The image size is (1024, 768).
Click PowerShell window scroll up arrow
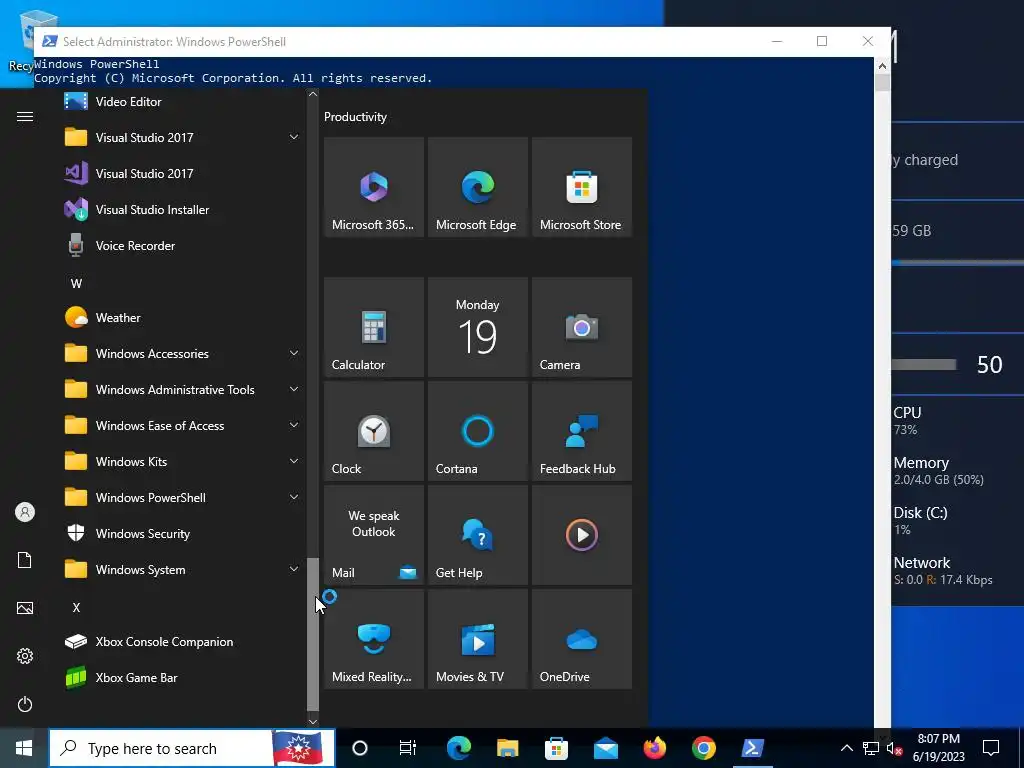click(882, 65)
